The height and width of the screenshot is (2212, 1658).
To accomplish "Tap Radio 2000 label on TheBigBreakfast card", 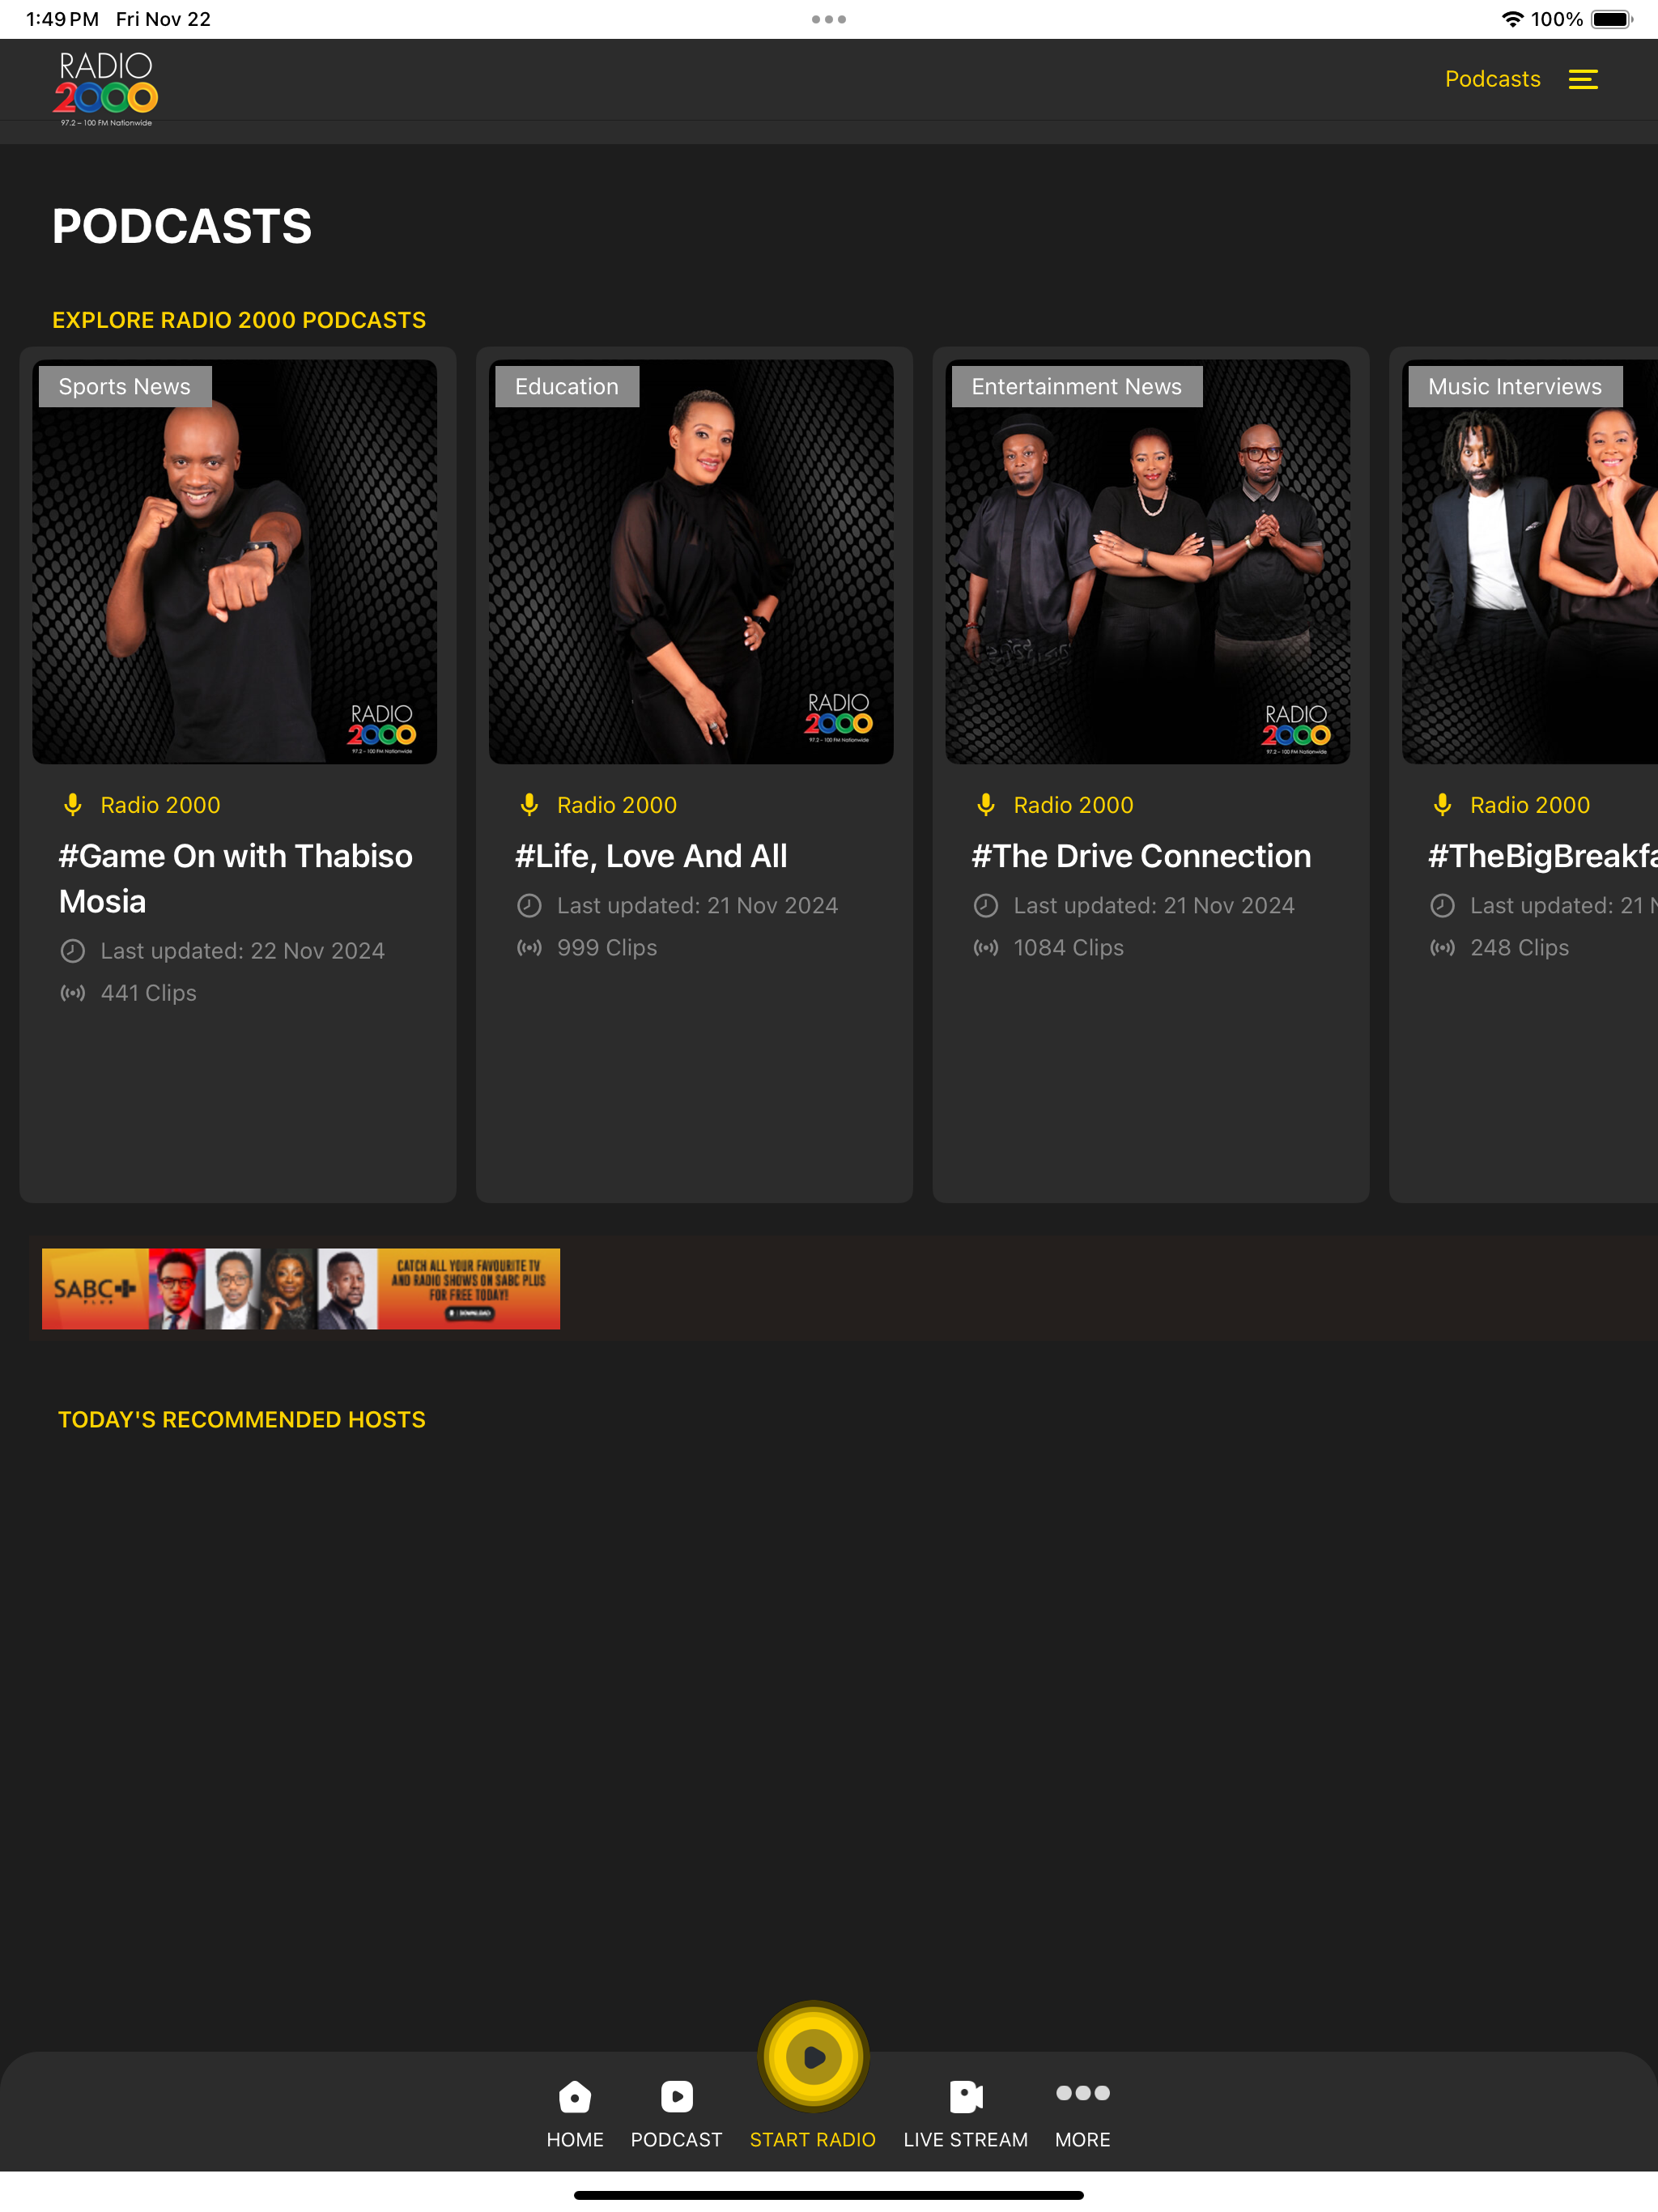I will [x=1530, y=805].
